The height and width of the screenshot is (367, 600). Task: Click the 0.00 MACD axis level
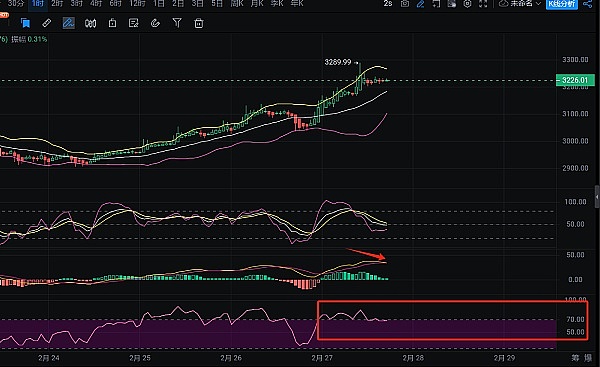pos(575,280)
